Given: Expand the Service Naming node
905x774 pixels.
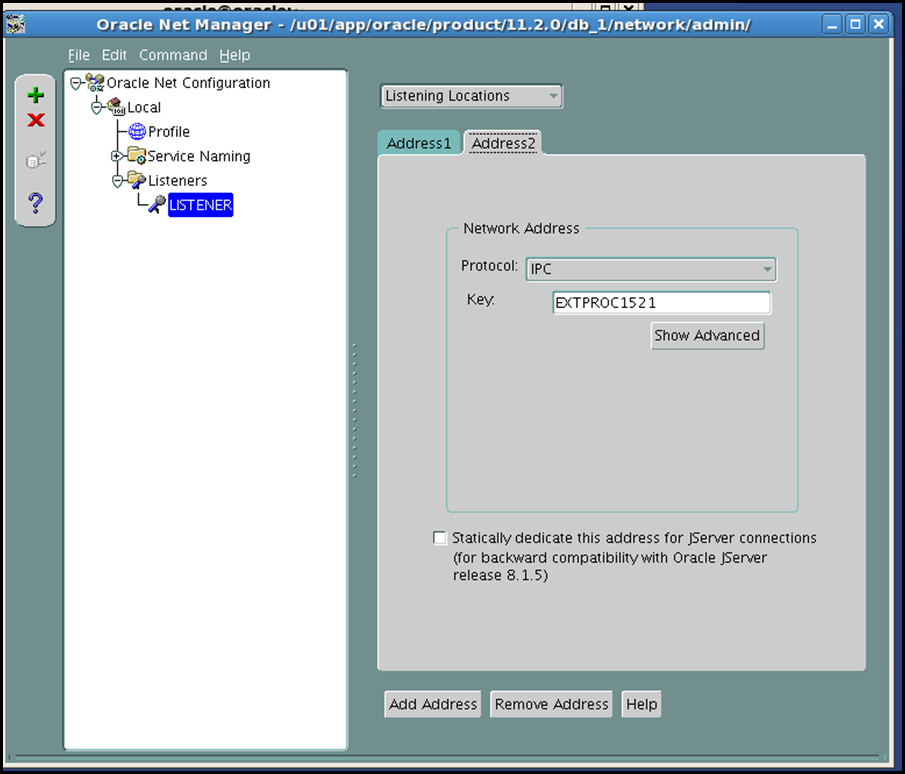Looking at the screenshot, I should click(117, 156).
